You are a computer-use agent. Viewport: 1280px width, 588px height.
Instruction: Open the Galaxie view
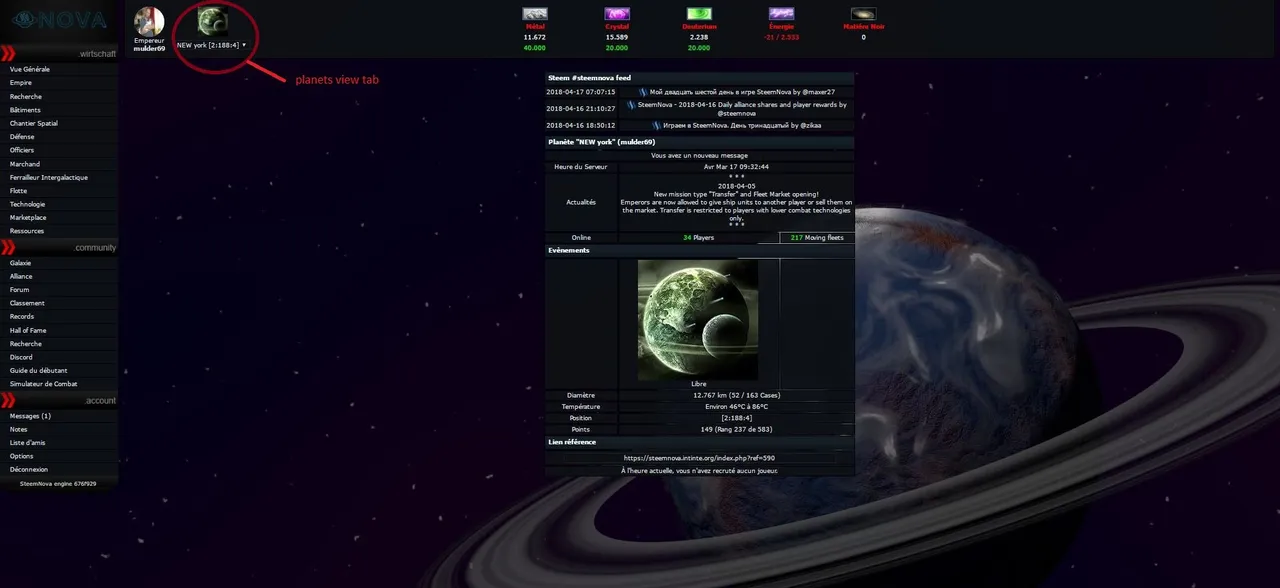(21, 263)
